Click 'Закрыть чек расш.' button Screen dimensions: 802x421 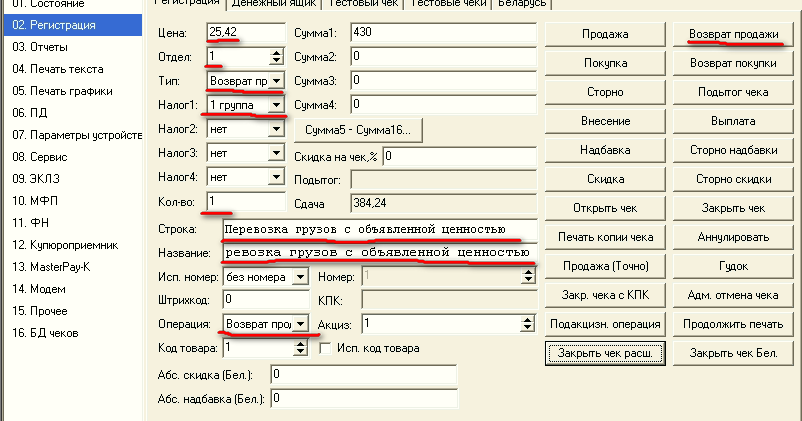tap(605, 353)
